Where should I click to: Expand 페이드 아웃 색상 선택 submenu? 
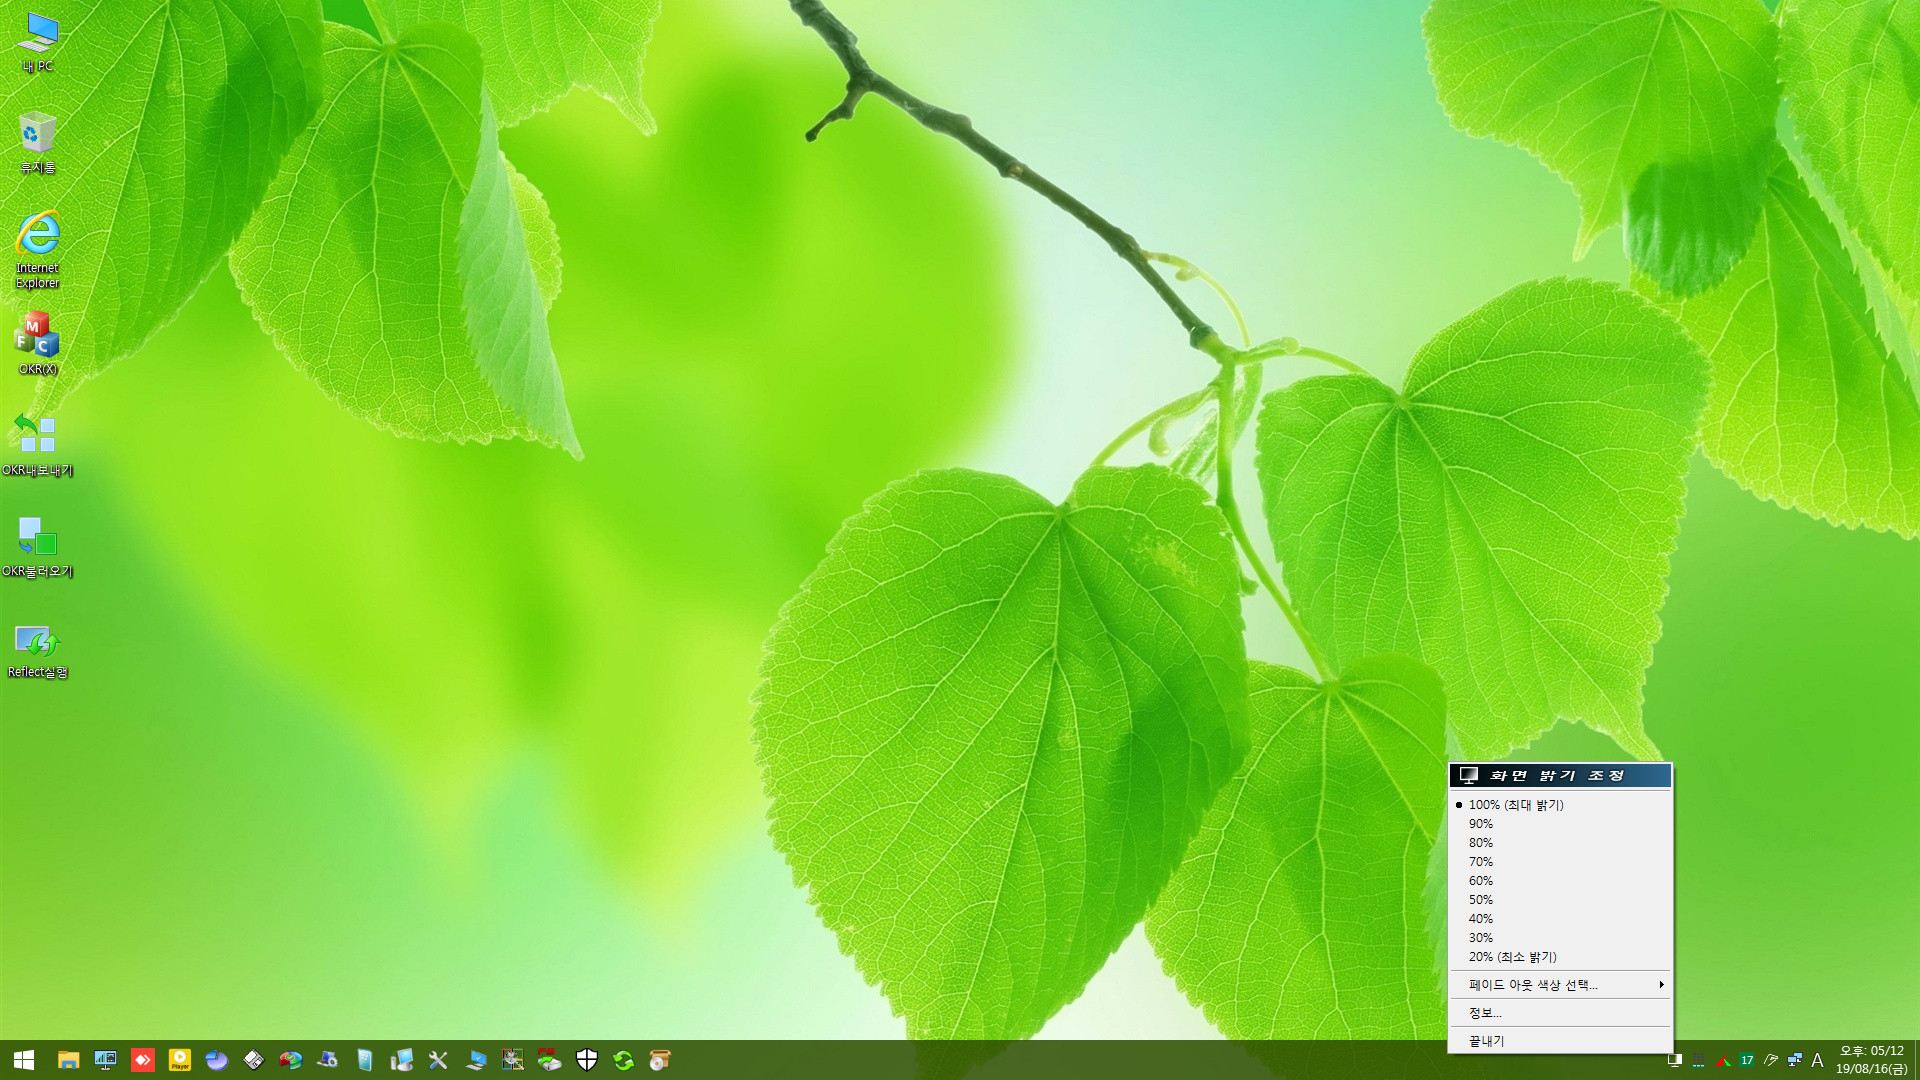(1560, 985)
